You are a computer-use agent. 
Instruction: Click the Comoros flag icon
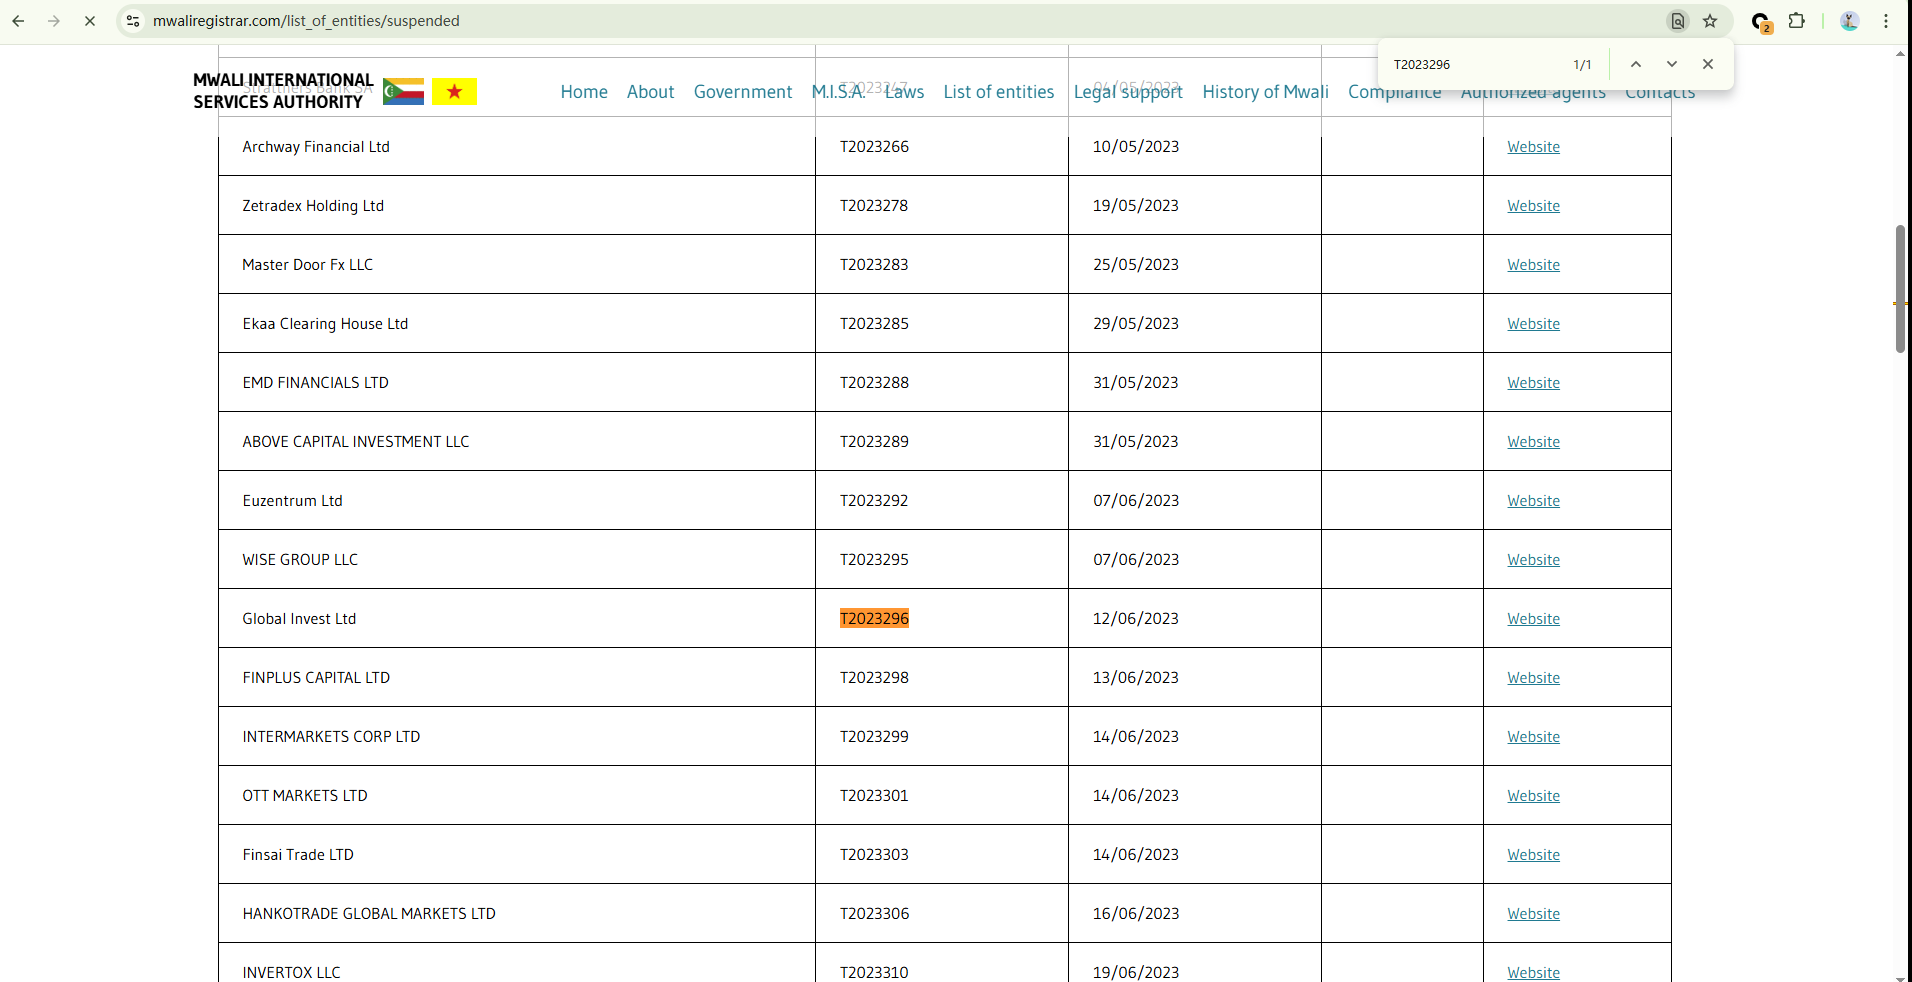pyautogui.click(x=403, y=92)
